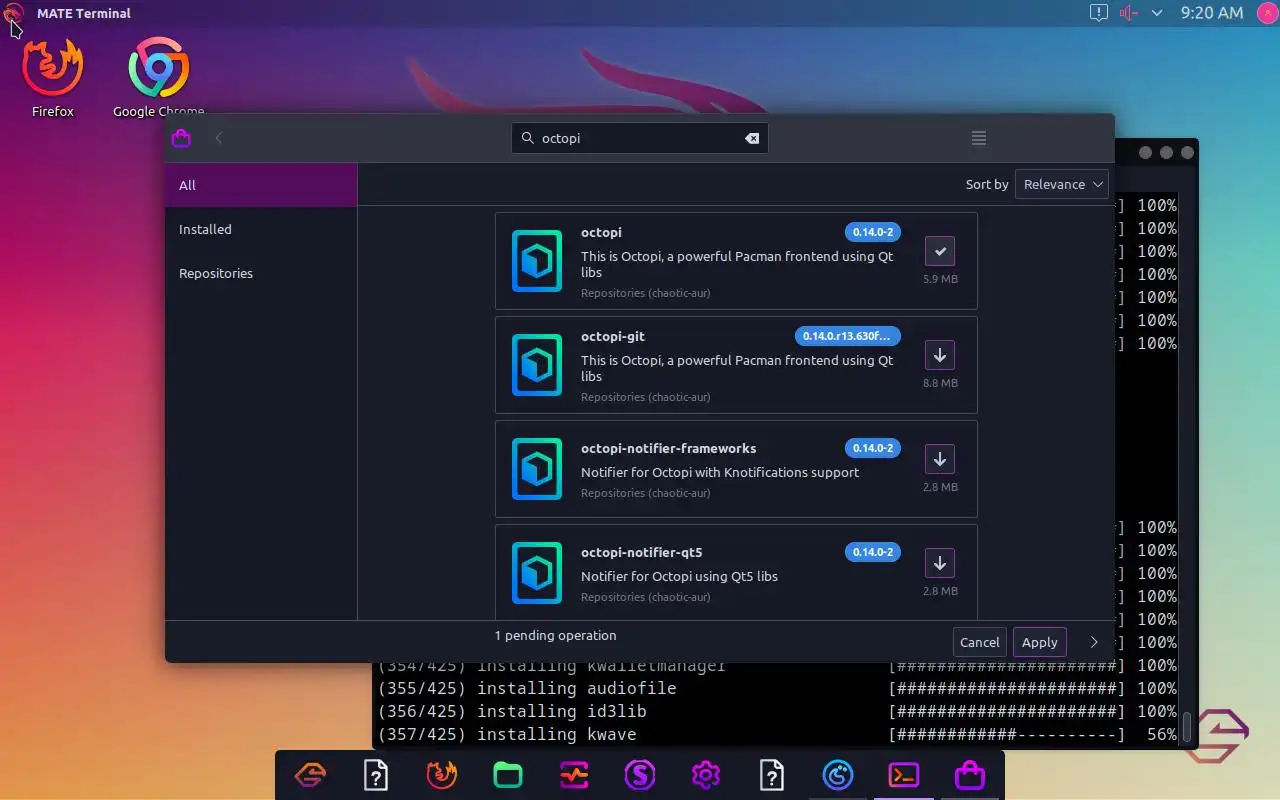Click the octopi-notifier-qt5 package icon
The width and height of the screenshot is (1280, 800).
(x=537, y=572)
